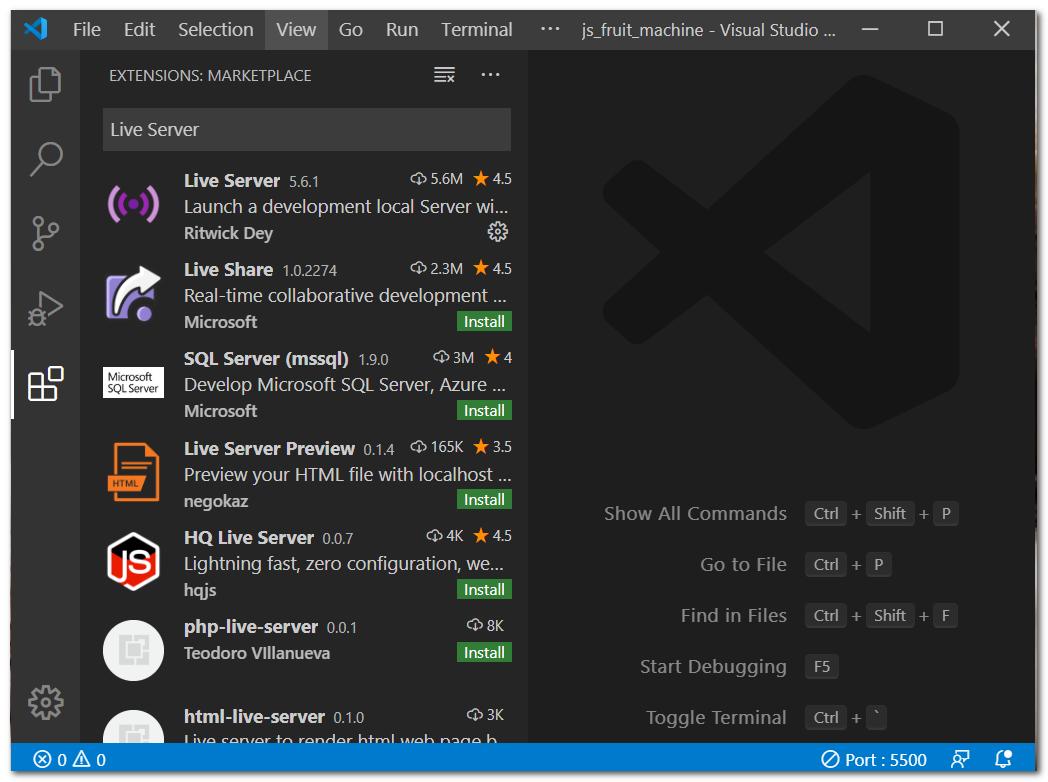Viewport: 1048px width, 782px height.
Task: Open the File menu
Action: 87,29
